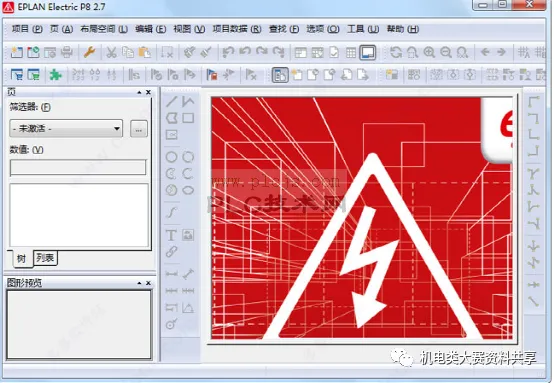Select the linear dimension tool

click(172, 274)
